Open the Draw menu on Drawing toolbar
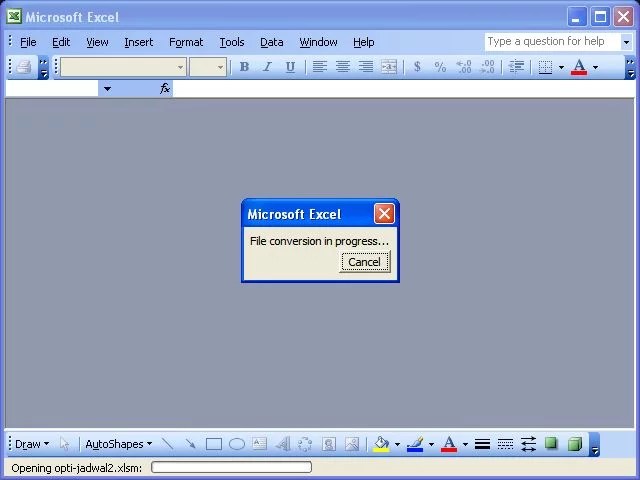The width and height of the screenshot is (640, 480). point(32,444)
